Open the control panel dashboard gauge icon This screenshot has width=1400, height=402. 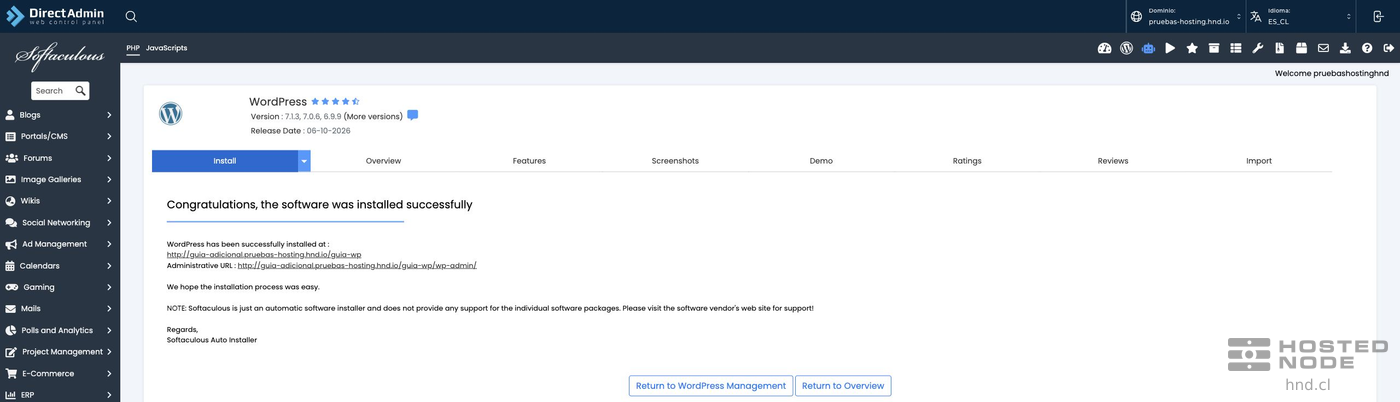coord(1104,48)
